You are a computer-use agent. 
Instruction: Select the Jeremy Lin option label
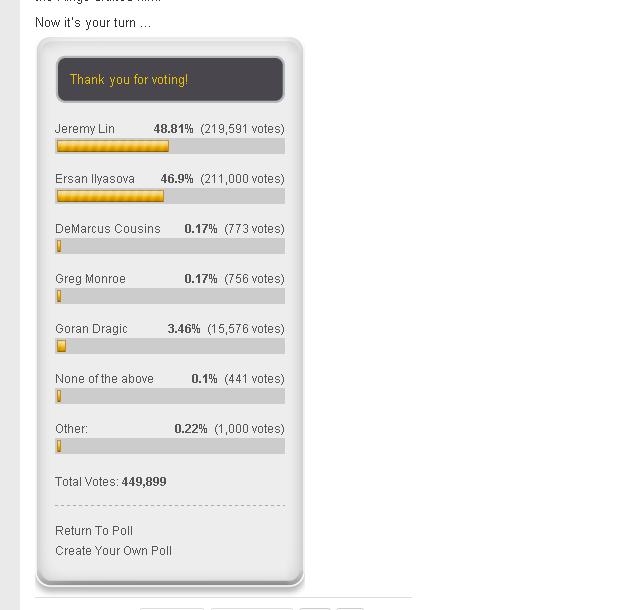click(85, 129)
